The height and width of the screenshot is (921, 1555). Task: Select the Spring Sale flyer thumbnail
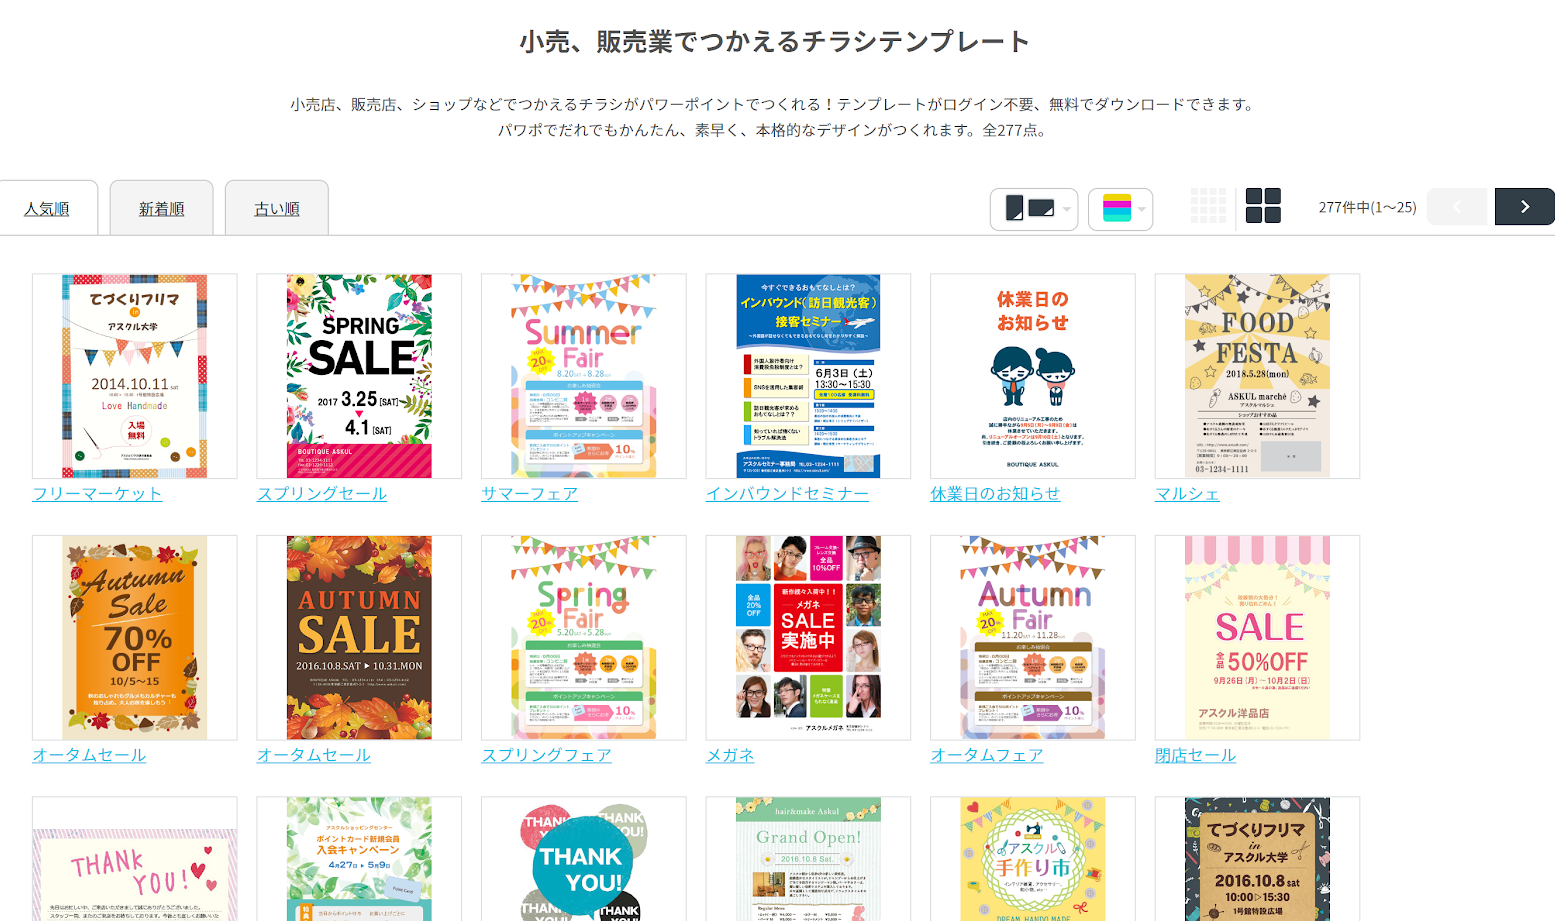click(x=359, y=376)
